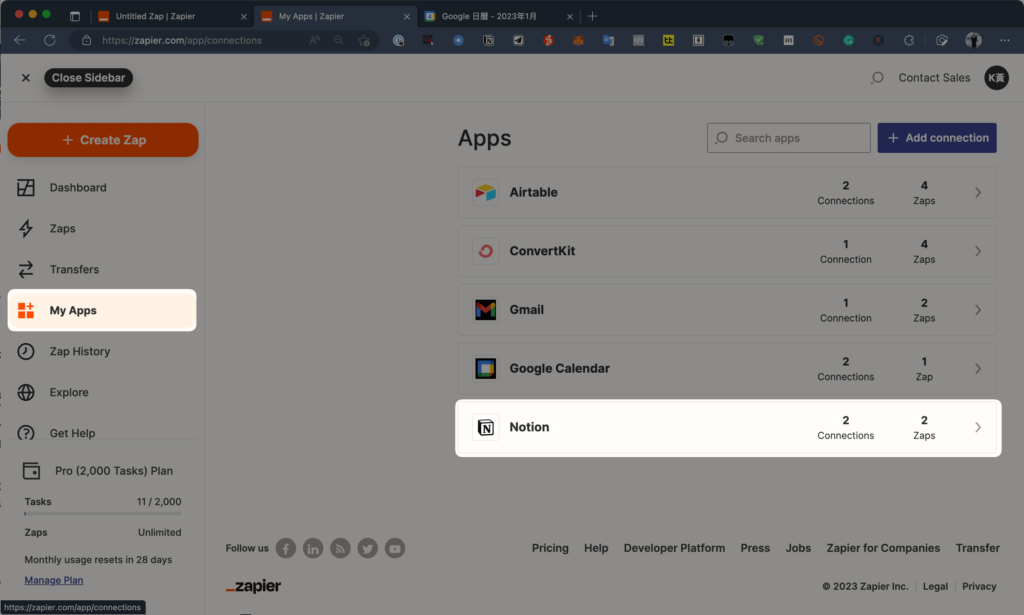
Task: Click the Airtable app logo
Action: (x=485, y=192)
